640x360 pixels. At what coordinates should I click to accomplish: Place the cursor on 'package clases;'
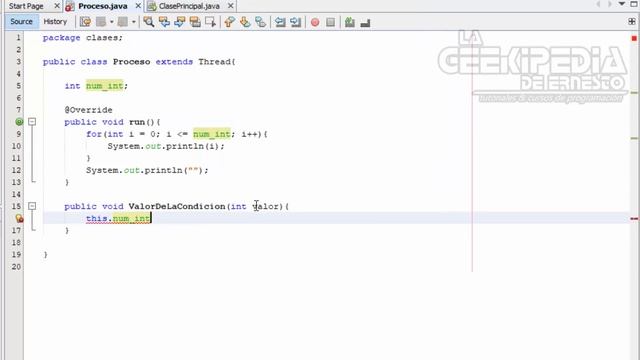pos(82,38)
